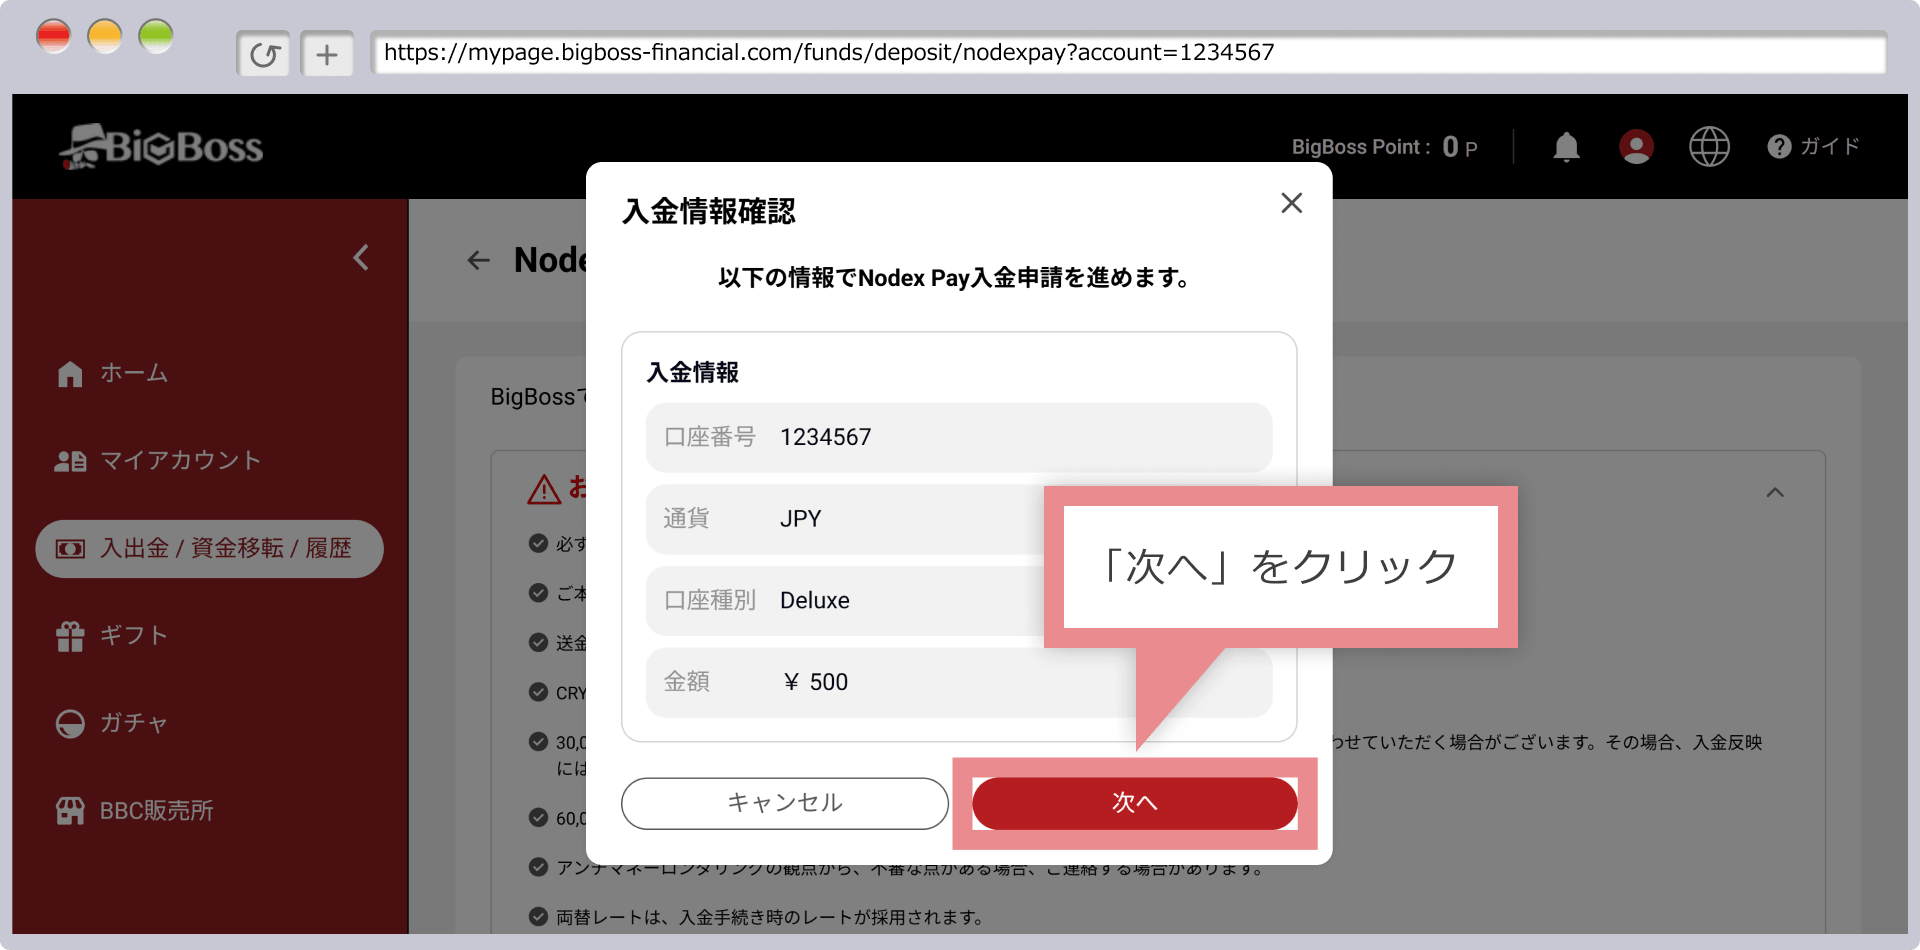Click the 両替レートは note text

point(770,917)
